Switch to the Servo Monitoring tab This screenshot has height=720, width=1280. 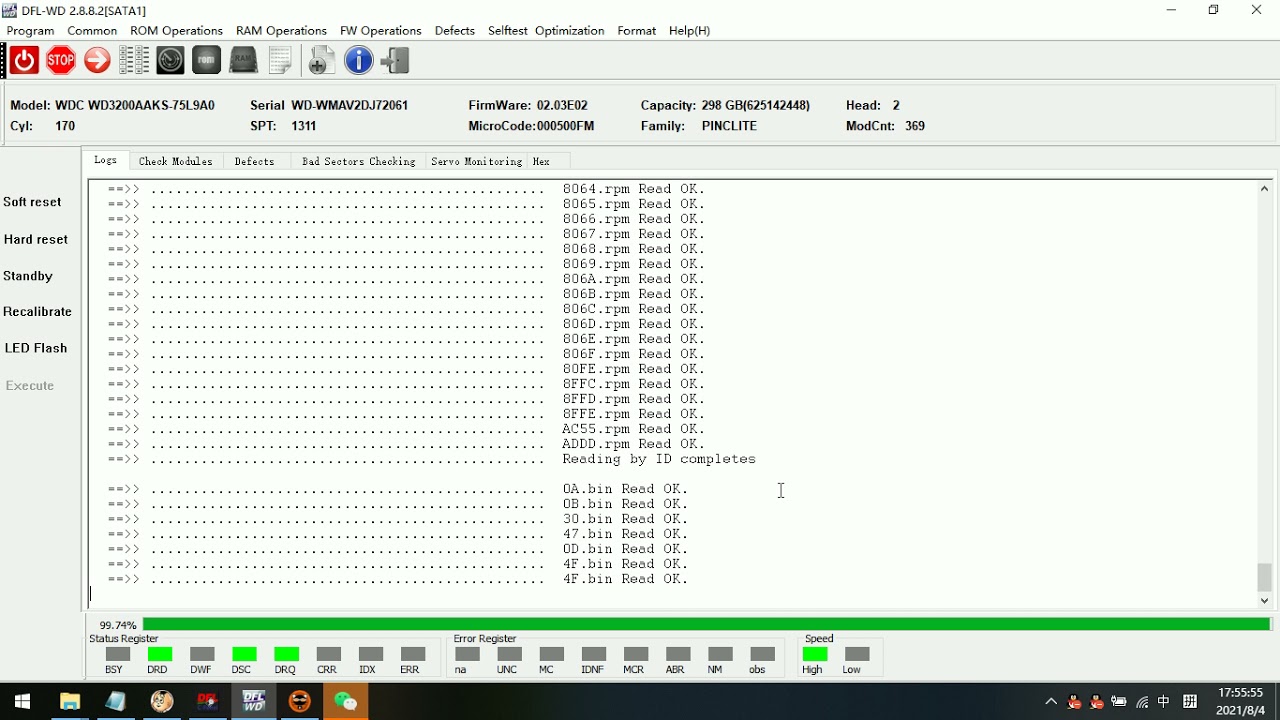pyautogui.click(x=476, y=161)
